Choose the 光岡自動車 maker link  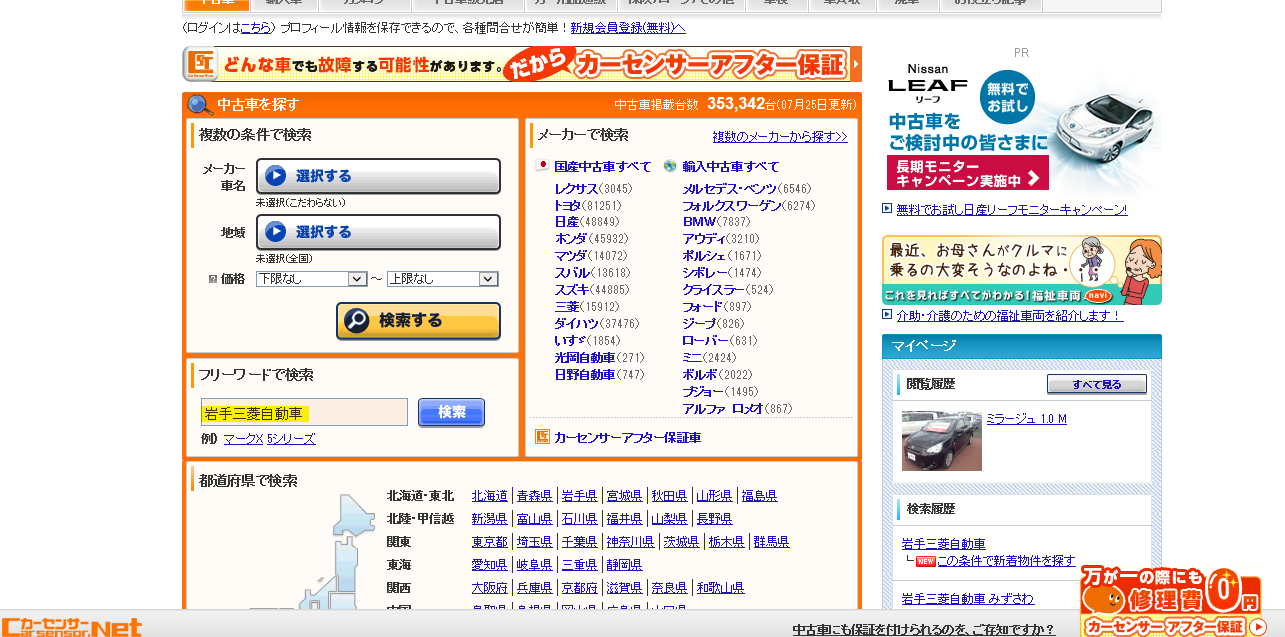pos(584,357)
